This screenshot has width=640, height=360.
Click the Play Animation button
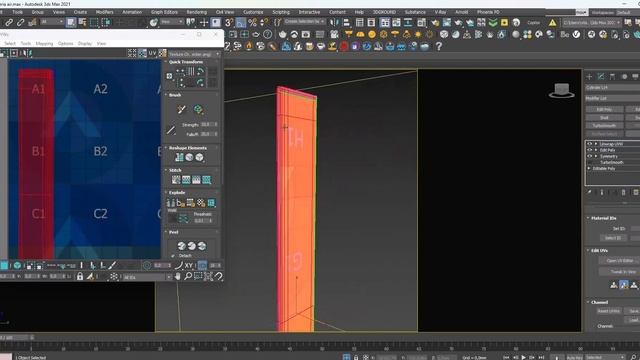[524, 357]
